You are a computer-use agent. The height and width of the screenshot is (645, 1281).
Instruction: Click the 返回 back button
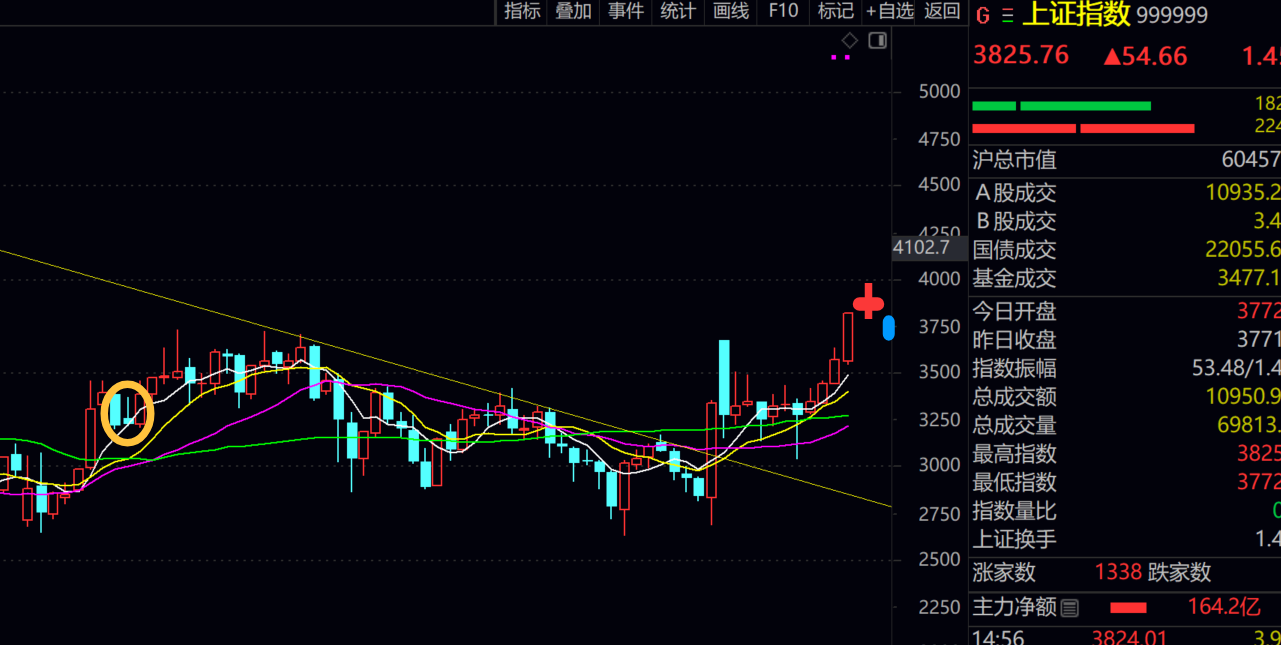coord(942,11)
